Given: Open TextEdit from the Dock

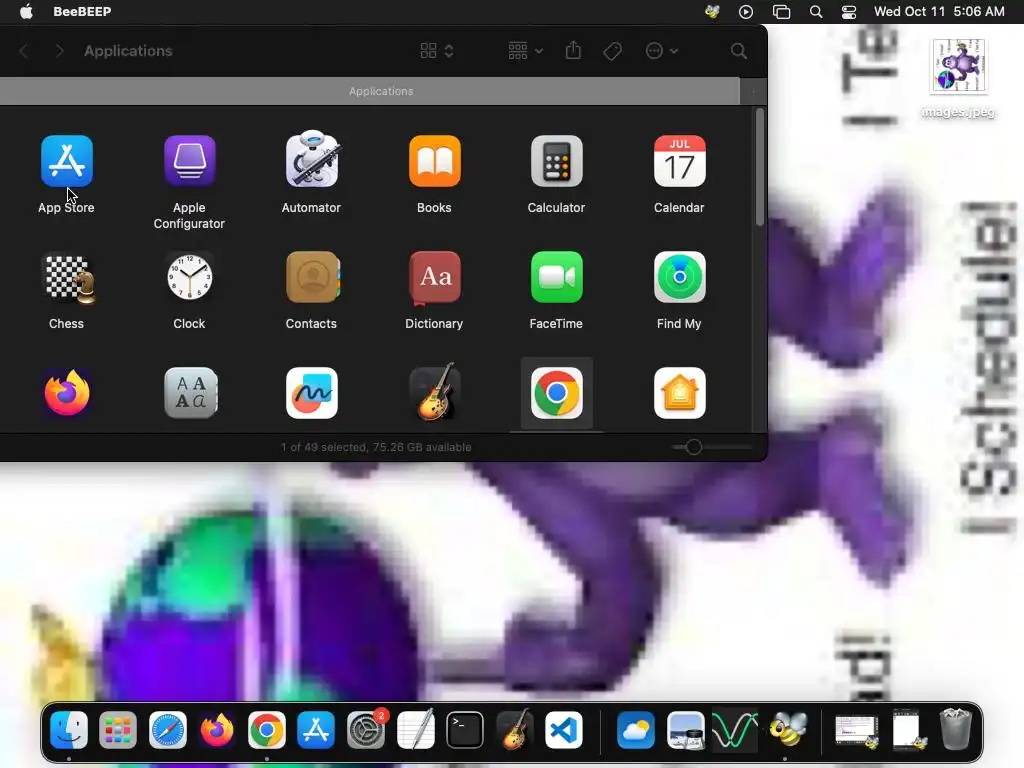Looking at the screenshot, I should pyautogui.click(x=415, y=729).
